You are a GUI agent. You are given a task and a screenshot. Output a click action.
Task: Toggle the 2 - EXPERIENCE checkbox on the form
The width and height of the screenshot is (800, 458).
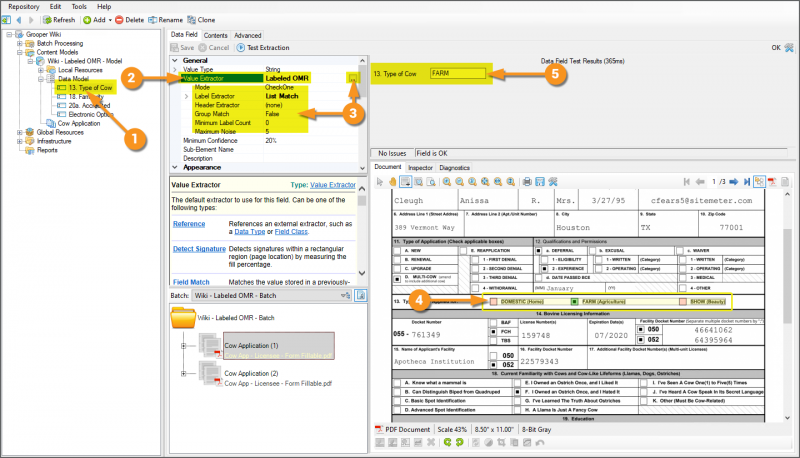(544, 268)
